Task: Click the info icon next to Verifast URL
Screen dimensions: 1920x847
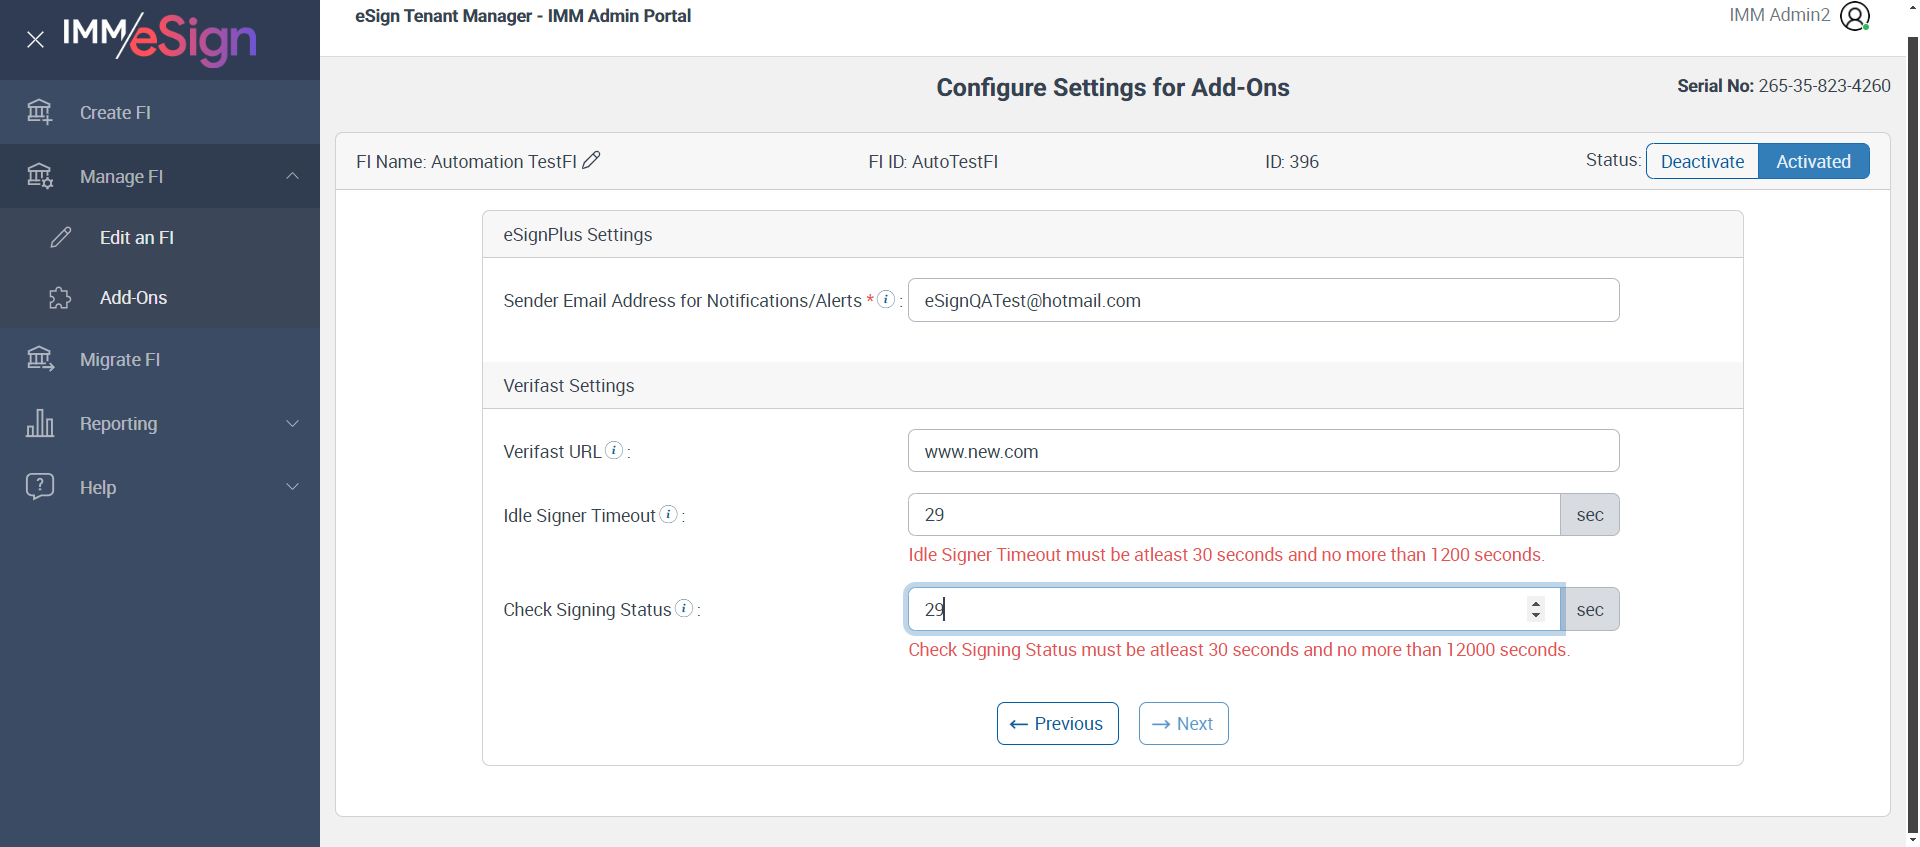Action: [x=614, y=451]
